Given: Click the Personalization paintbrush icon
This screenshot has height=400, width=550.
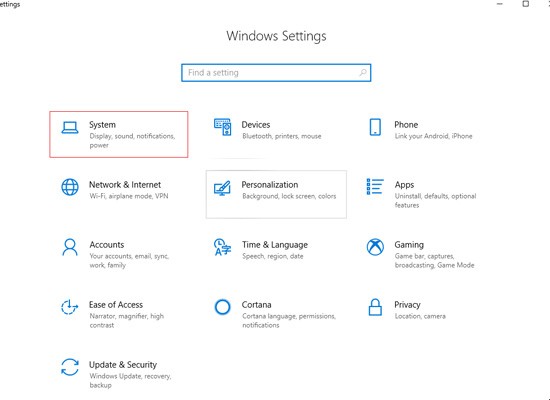Looking at the screenshot, I should pos(222,188).
